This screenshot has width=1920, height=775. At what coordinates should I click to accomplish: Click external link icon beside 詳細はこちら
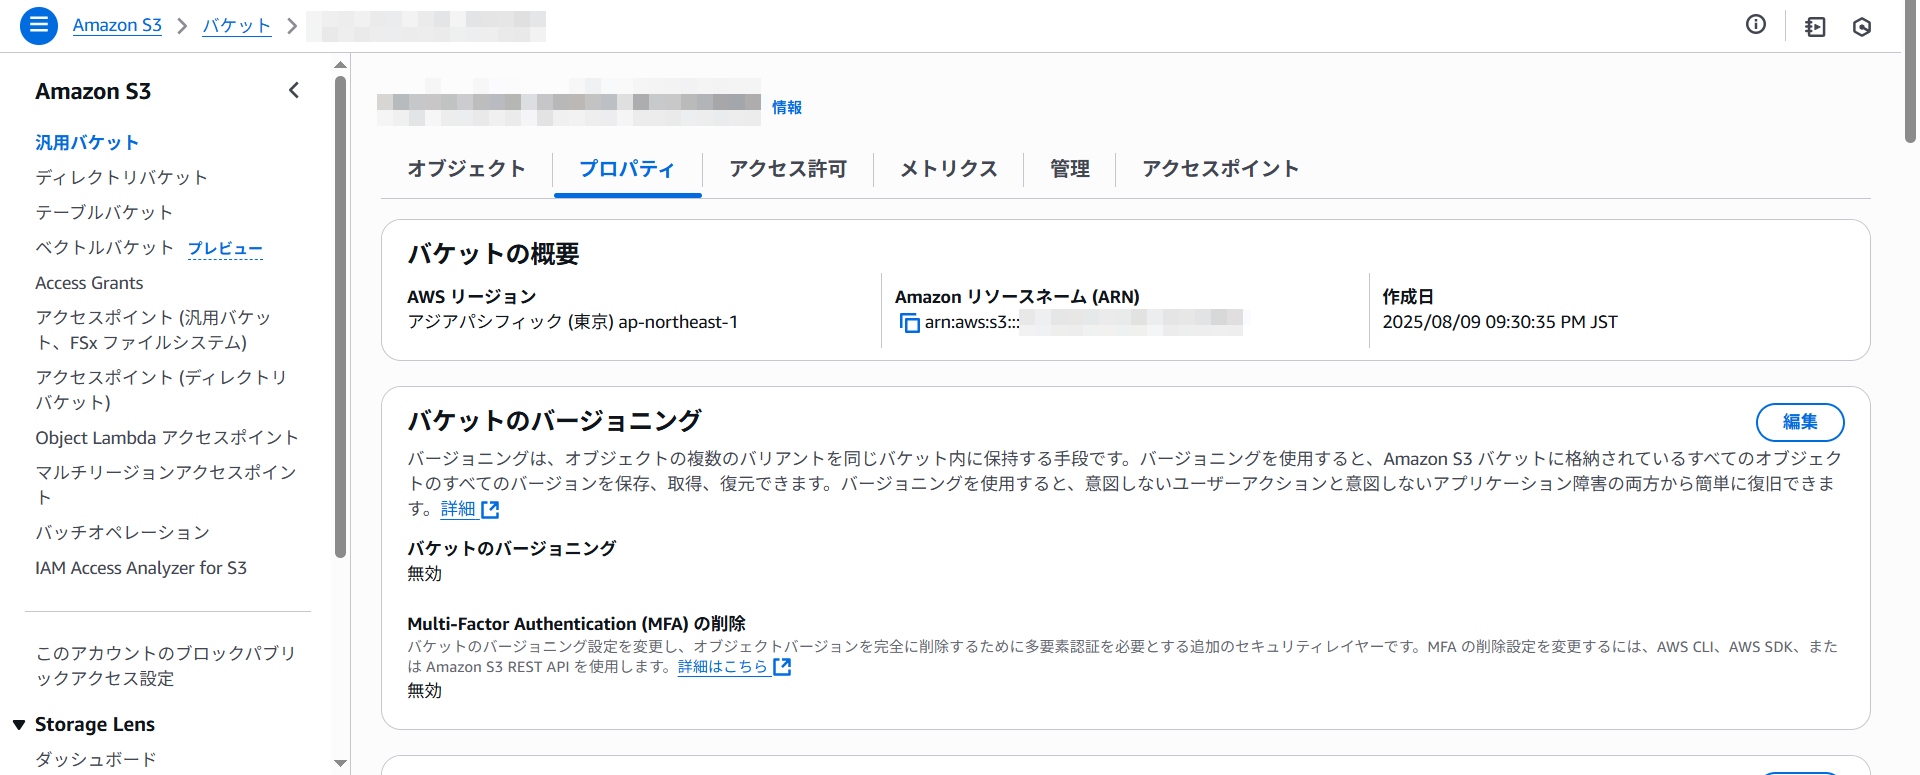click(x=782, y=667)
